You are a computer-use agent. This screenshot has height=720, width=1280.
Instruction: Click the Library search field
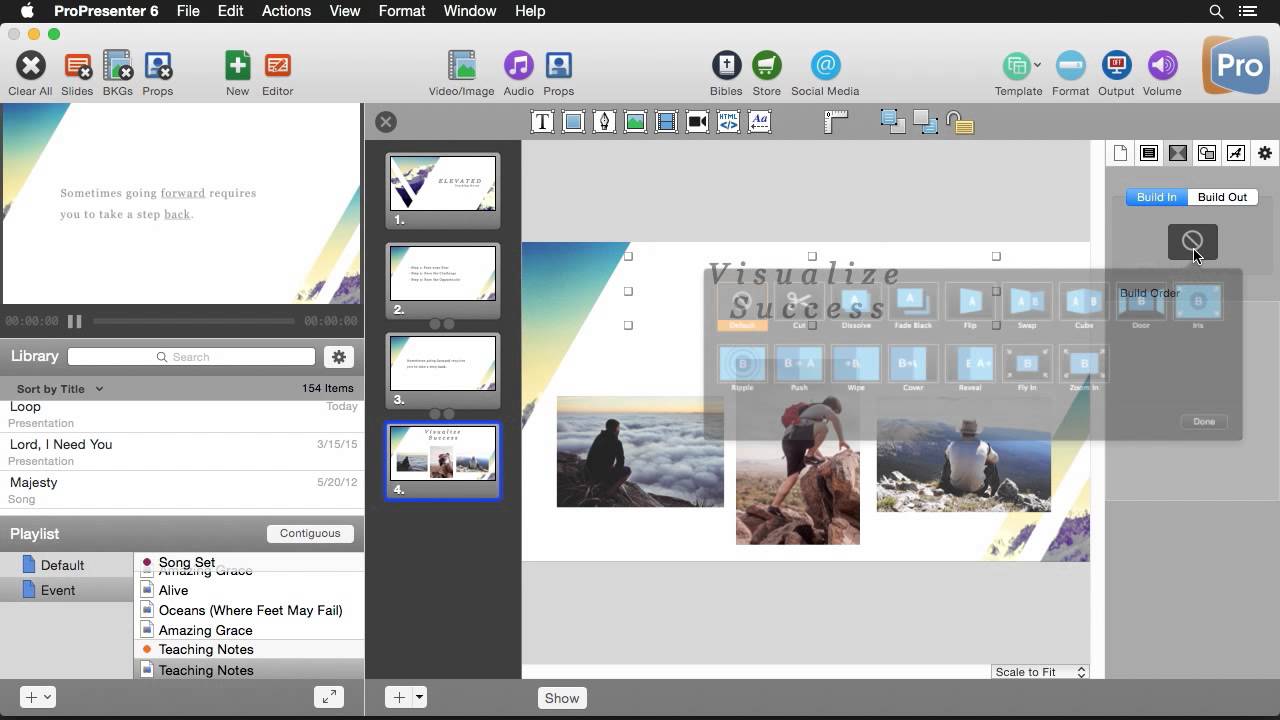(x=192, y=357)
